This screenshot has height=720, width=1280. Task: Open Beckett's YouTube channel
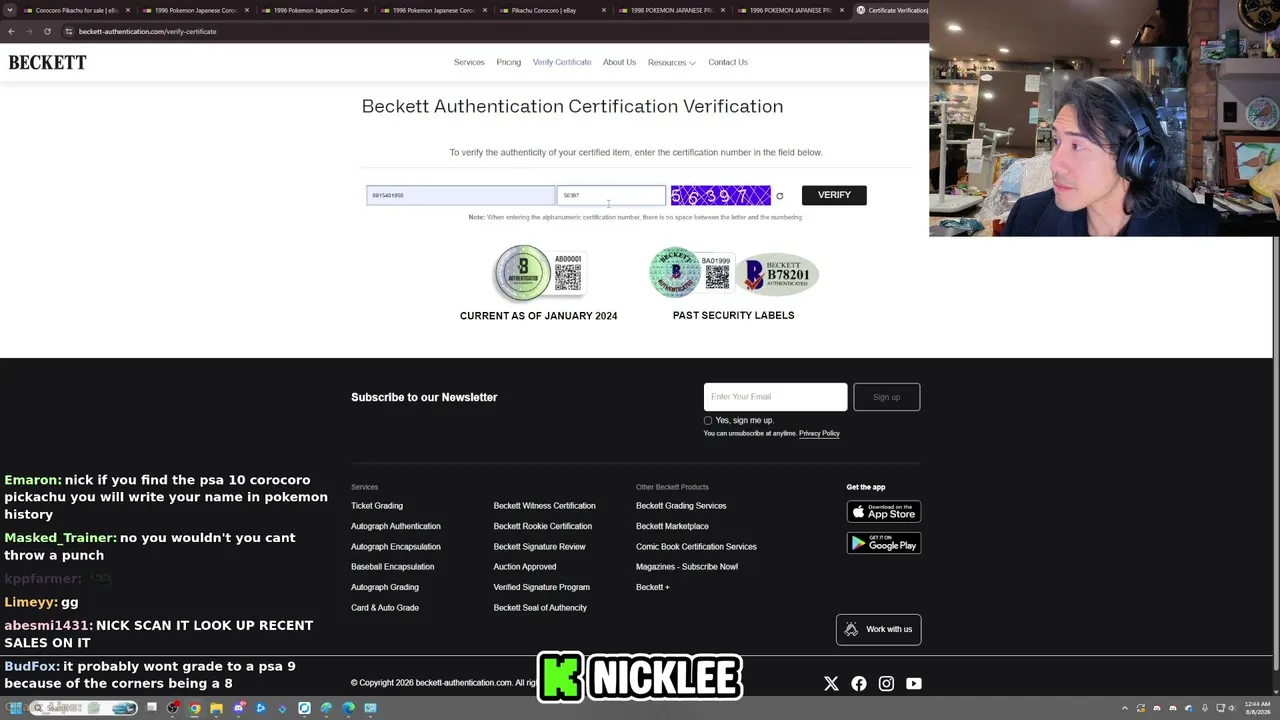coord(914,684)
